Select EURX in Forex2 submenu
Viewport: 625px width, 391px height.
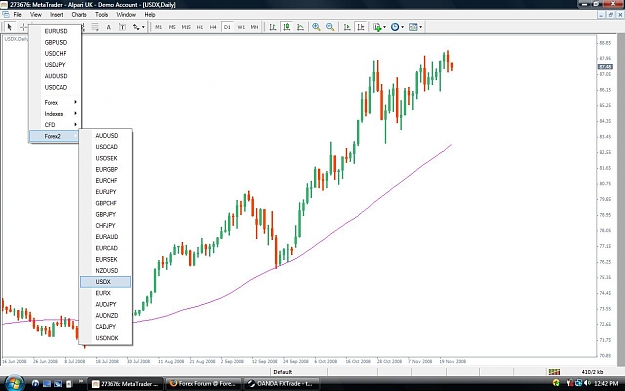pos(106,293)
